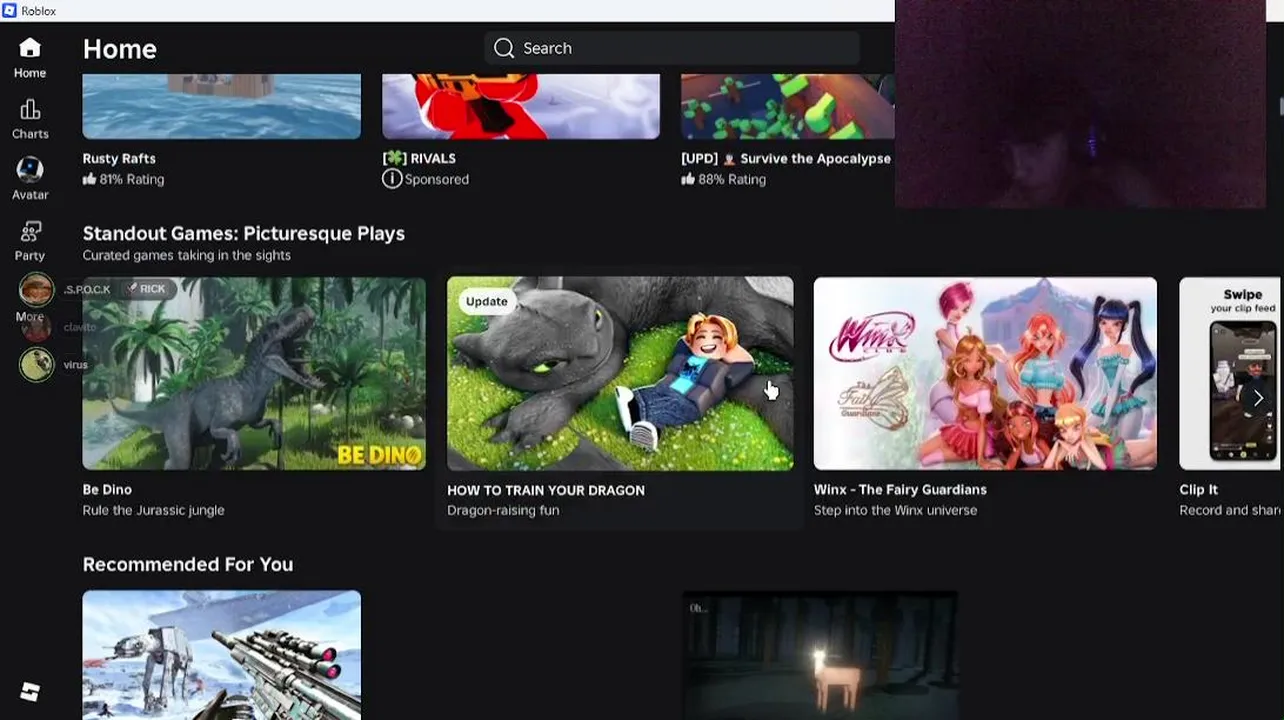
Task: Click the search magnifier icon
Action: 504,48
